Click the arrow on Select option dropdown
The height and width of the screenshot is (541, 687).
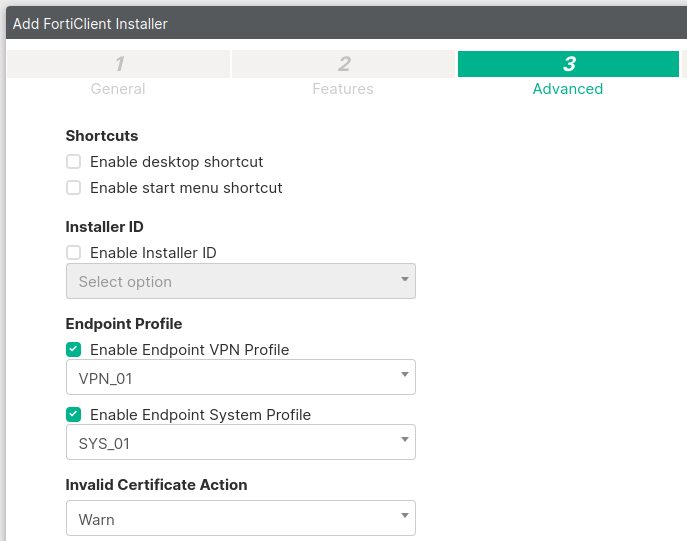point(404,279)
